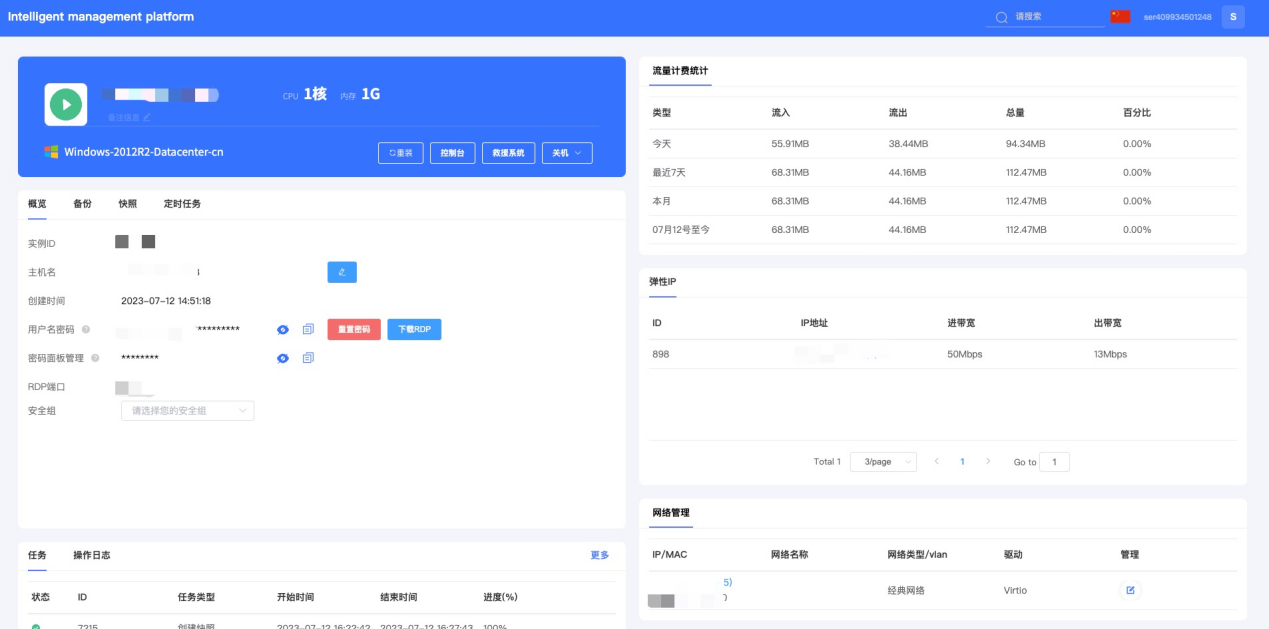Click the Windows logo beside Windows-2012R2-Datacenter-cn
1269x629 pixels.
point(51,152)
